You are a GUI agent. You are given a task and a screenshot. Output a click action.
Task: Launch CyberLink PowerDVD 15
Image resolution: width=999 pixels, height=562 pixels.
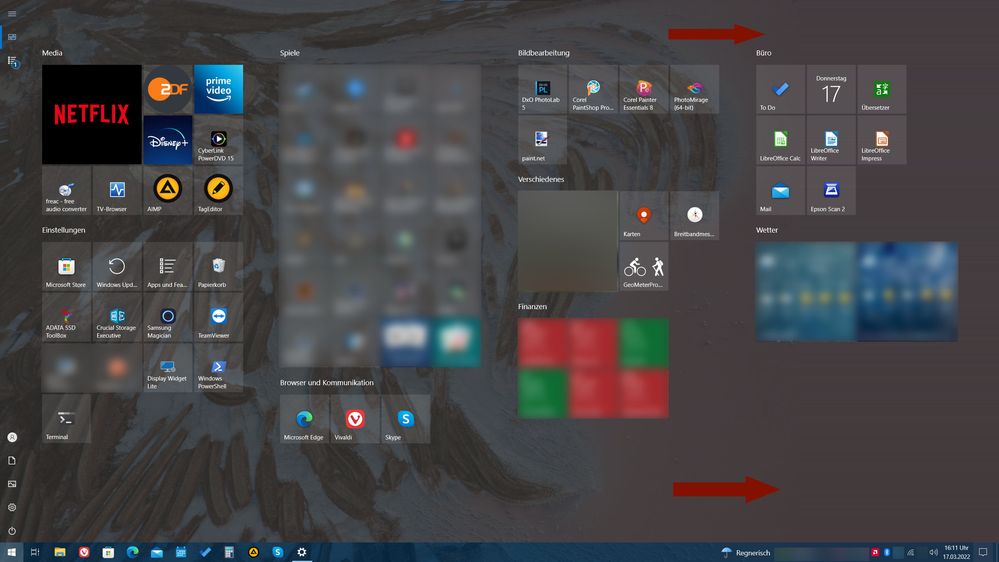219,140
